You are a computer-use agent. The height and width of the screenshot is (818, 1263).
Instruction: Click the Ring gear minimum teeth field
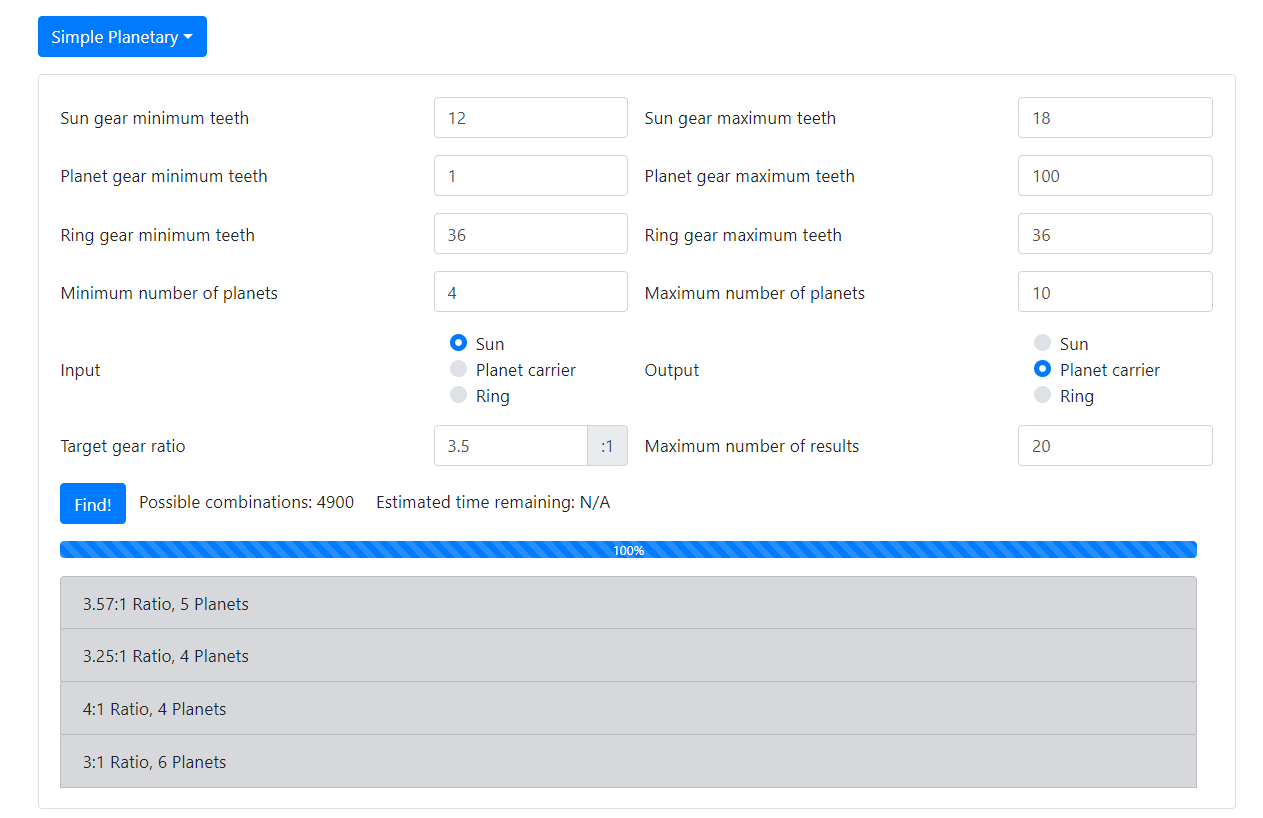tap(530, 235)
